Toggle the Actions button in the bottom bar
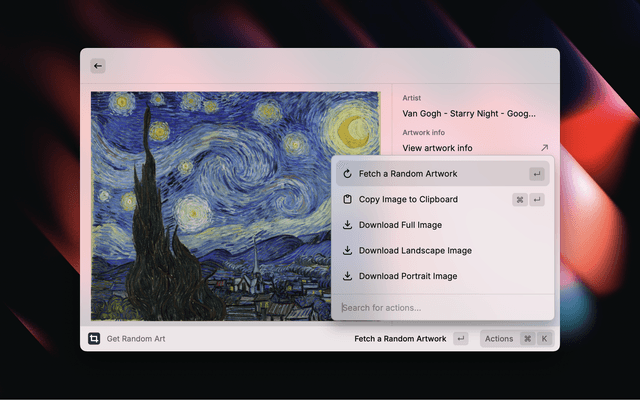This screenshot has width=640, height=400. (x=499, y=339)
